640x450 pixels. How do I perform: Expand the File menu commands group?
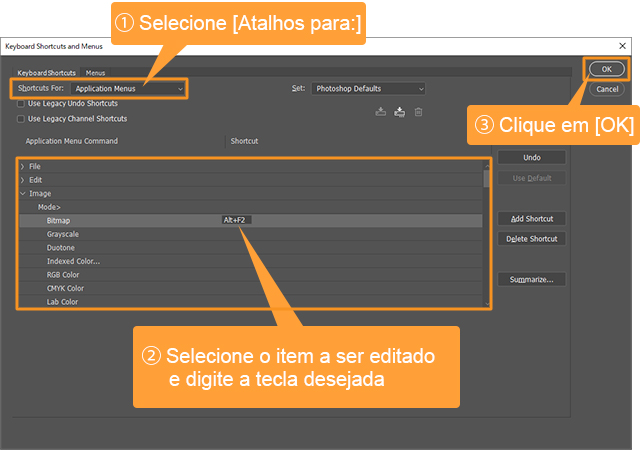click(x=23, y=166)
